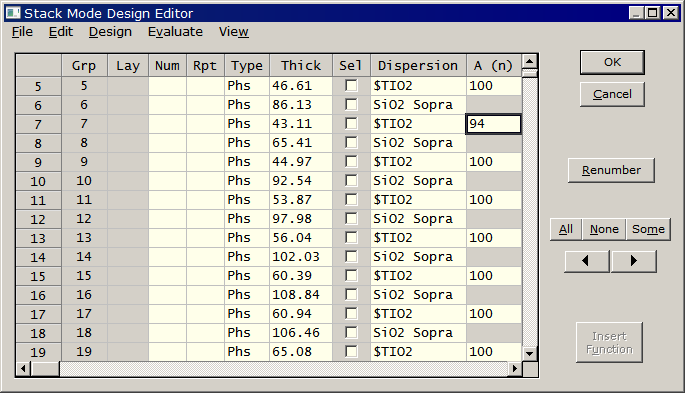Click the A (n) field showing 94
The width and height of the screenshot is (685, 393).
pyautogui.click(x=494, y=124)
